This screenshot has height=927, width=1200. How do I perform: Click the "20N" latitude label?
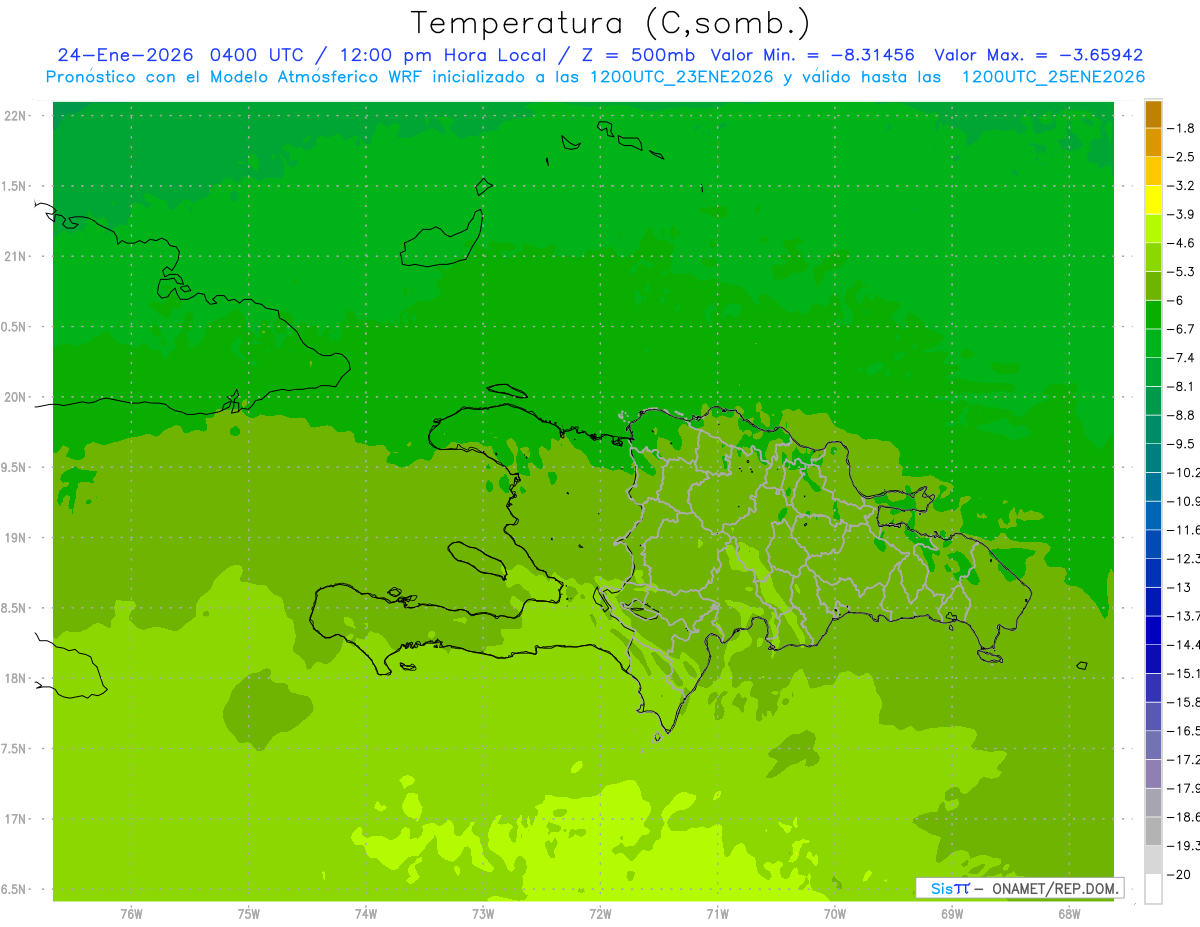point(16,397)
